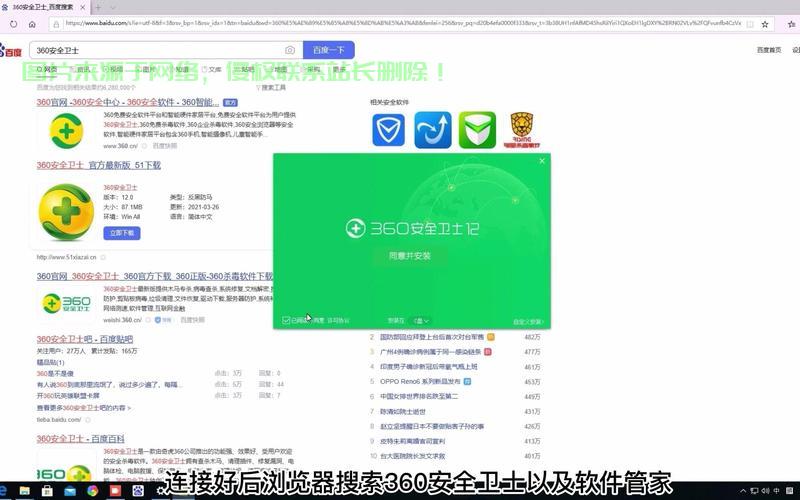The width and height of the screenshot is (800, 500).
Task: Switch to 图片 search category tab
Action: pyautogui.click(x=146, y=69)
